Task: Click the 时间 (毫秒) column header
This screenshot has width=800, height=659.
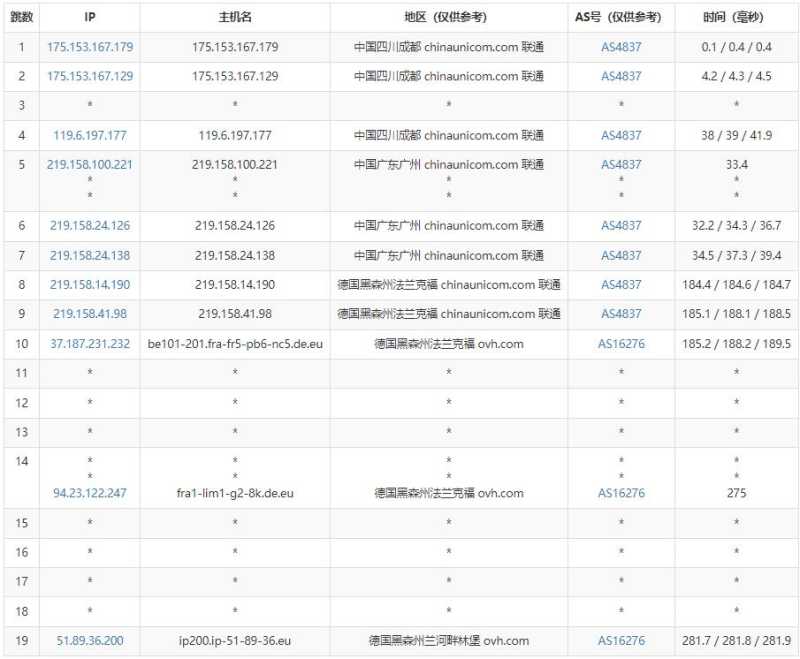Action: [733, 17]
